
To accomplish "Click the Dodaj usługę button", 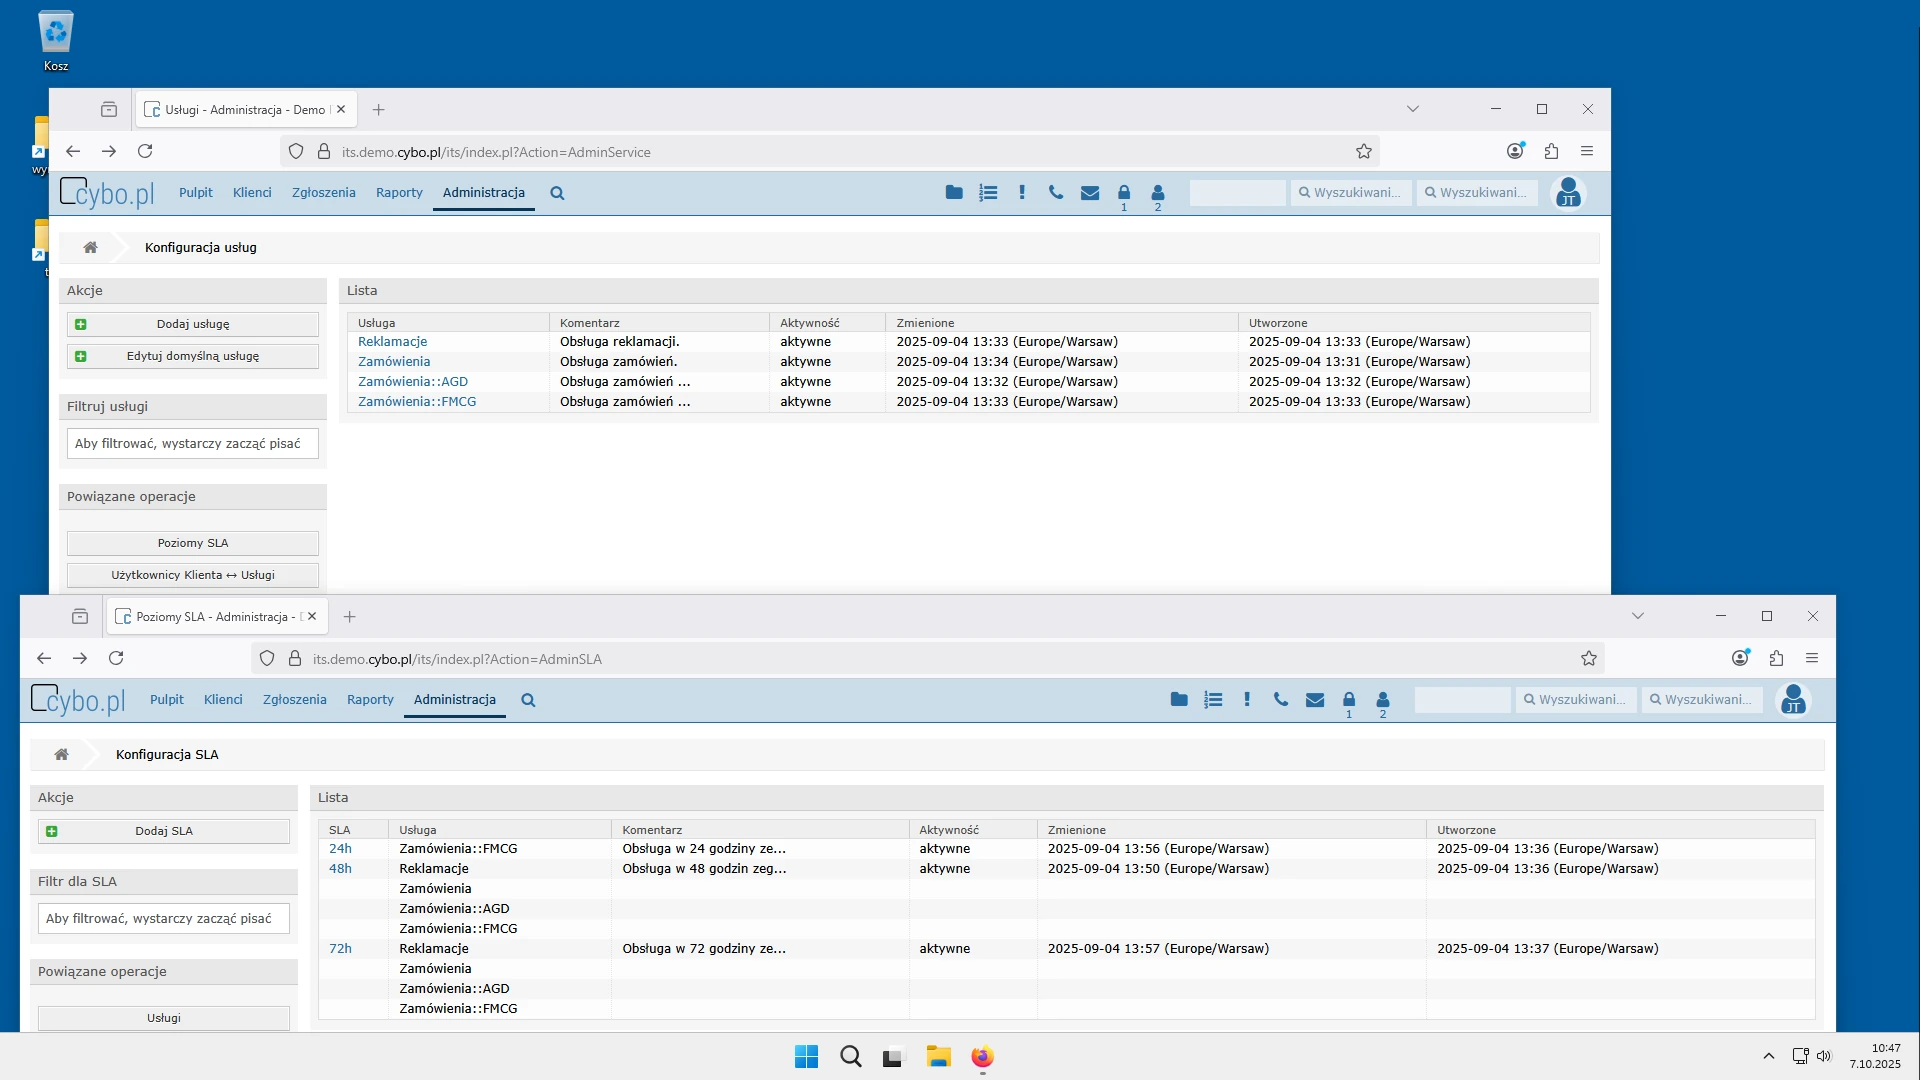I will [x=193, y=324].
